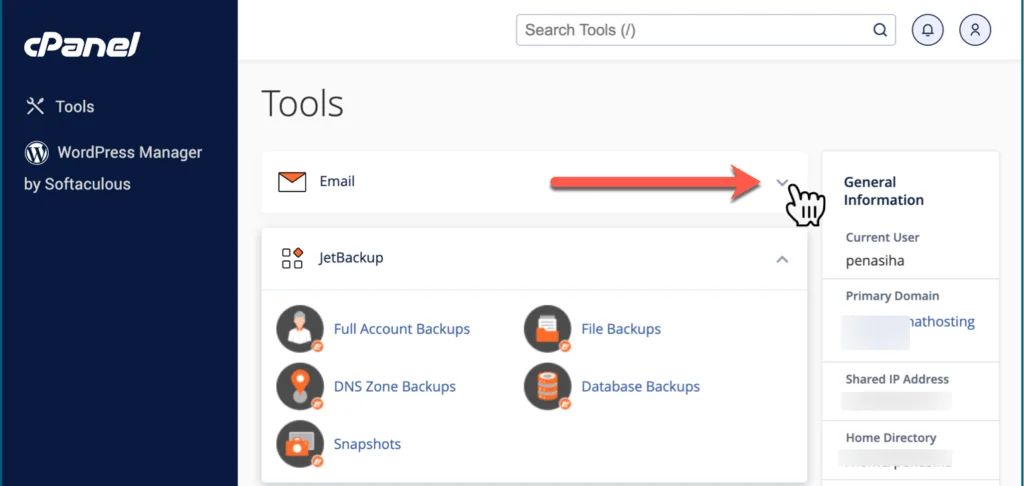Open Tools in the sidebar
Screen dimensions: 1024x486
(x=74, y=107)
